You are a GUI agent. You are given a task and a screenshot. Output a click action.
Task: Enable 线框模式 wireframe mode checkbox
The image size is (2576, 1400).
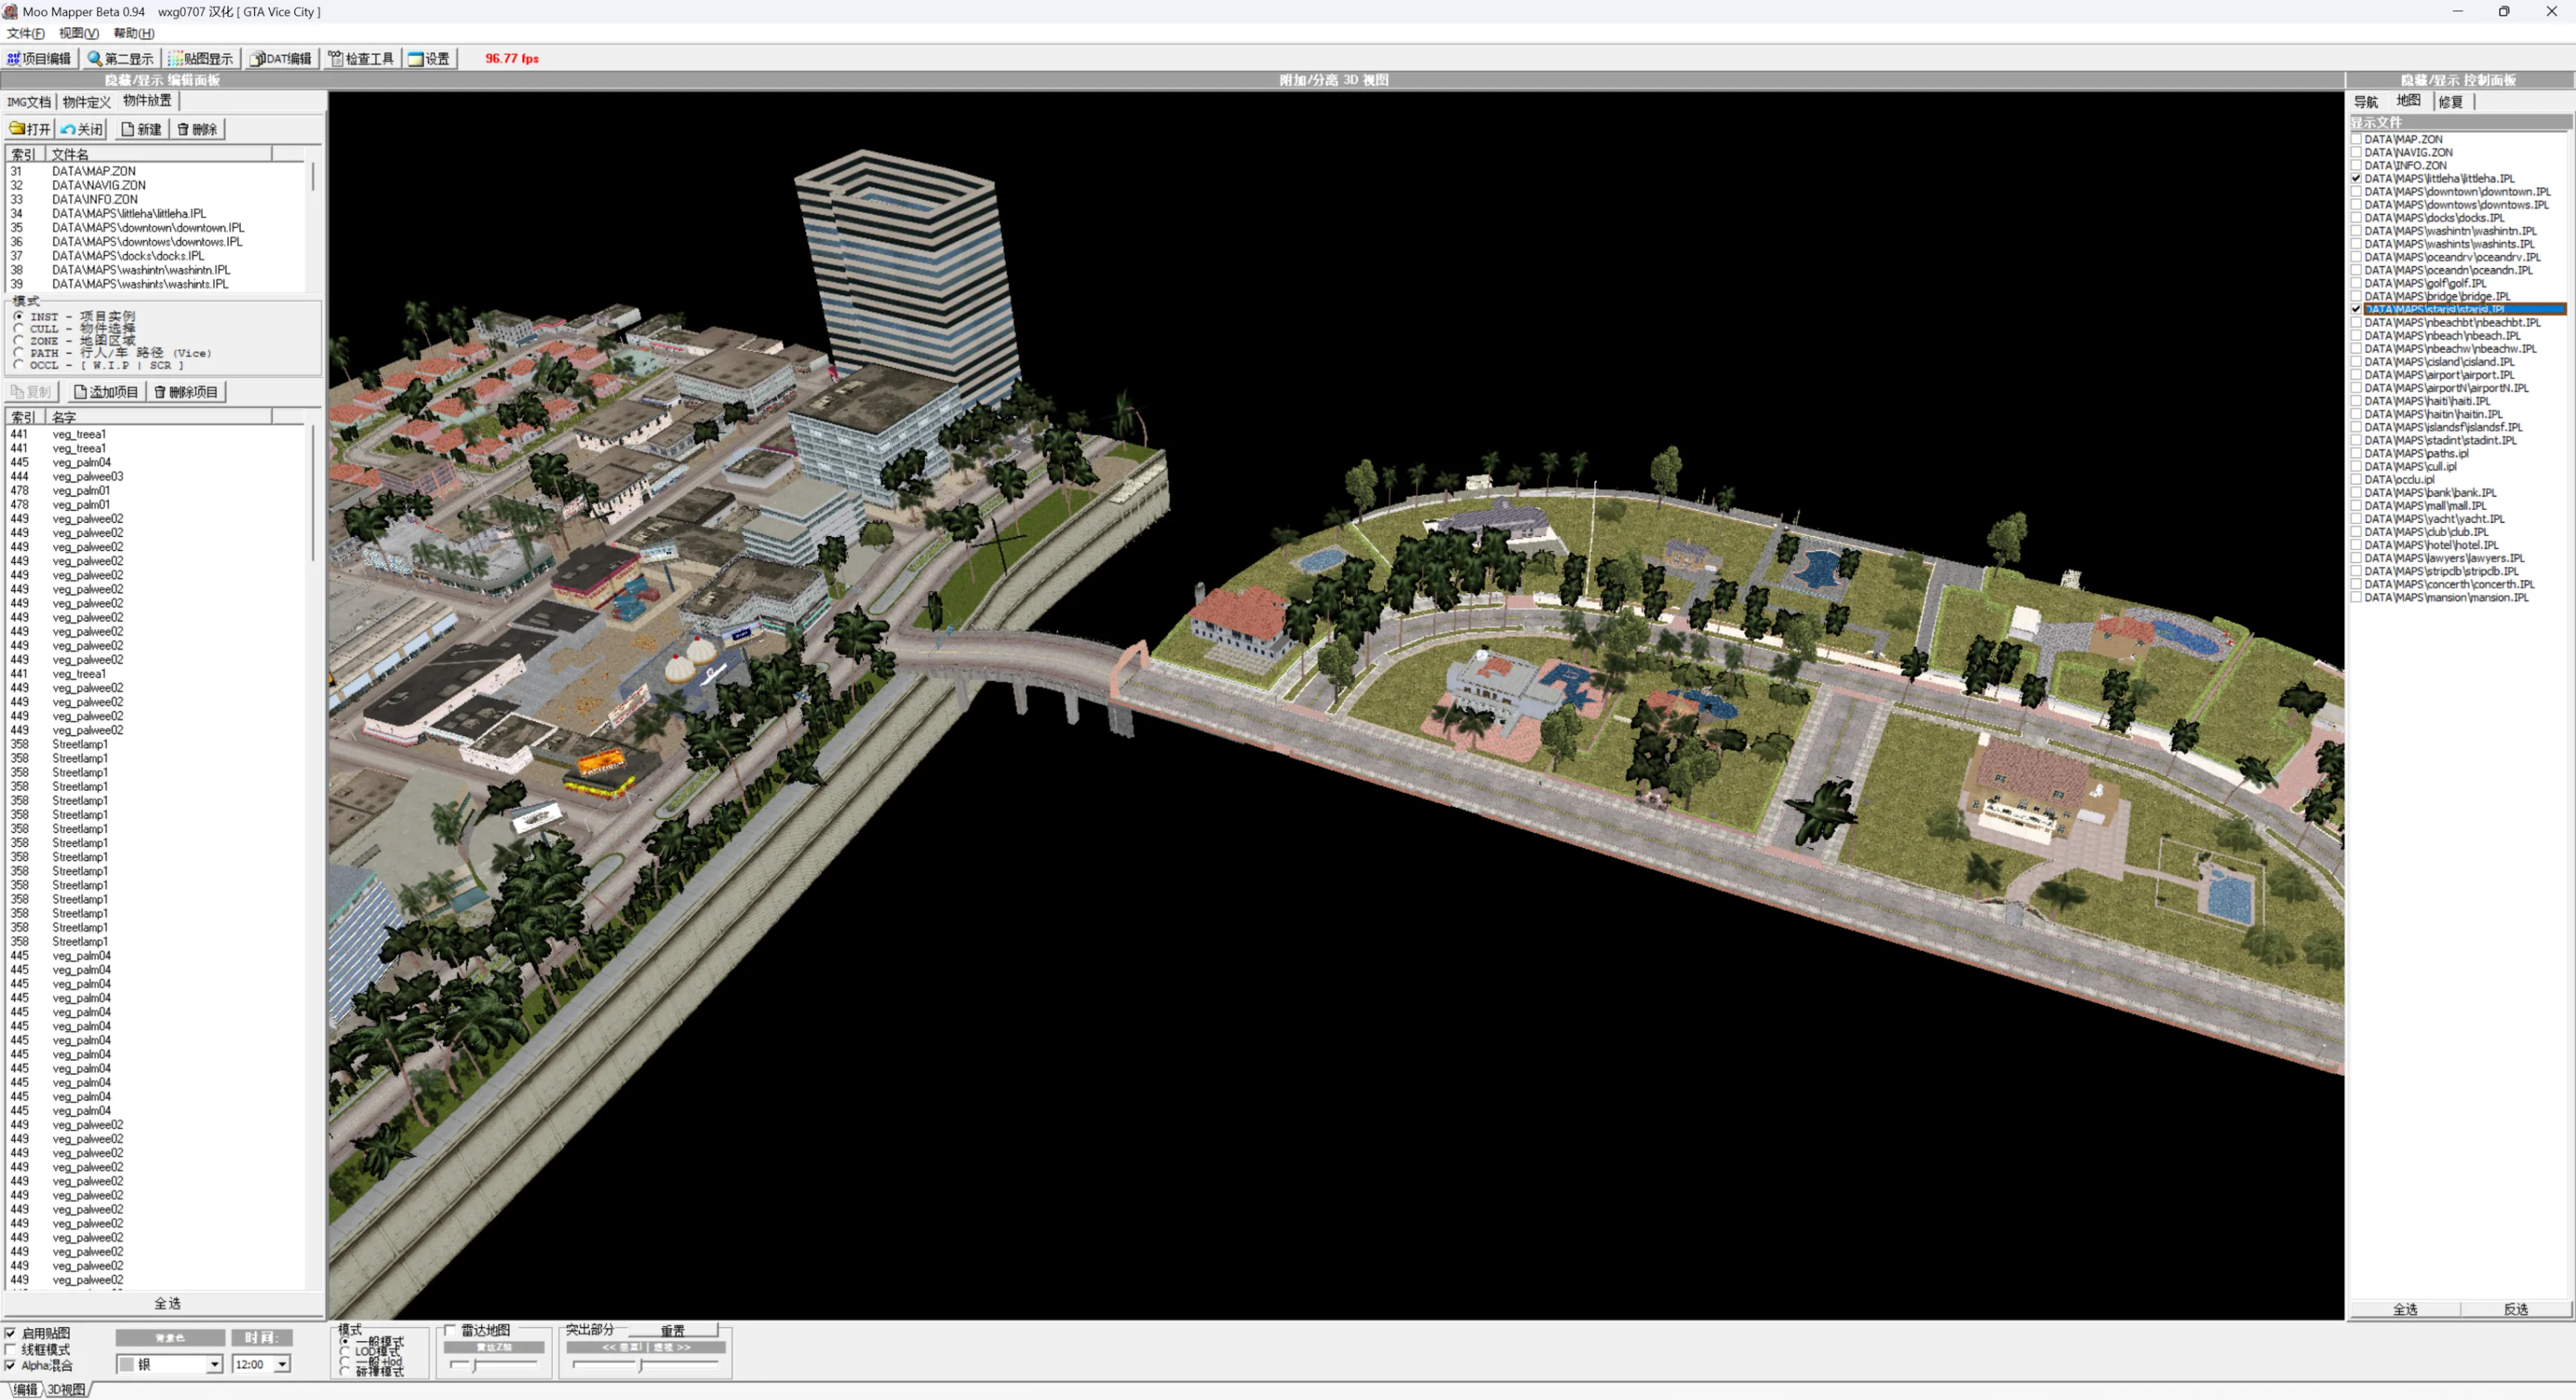click(10, 1349)
